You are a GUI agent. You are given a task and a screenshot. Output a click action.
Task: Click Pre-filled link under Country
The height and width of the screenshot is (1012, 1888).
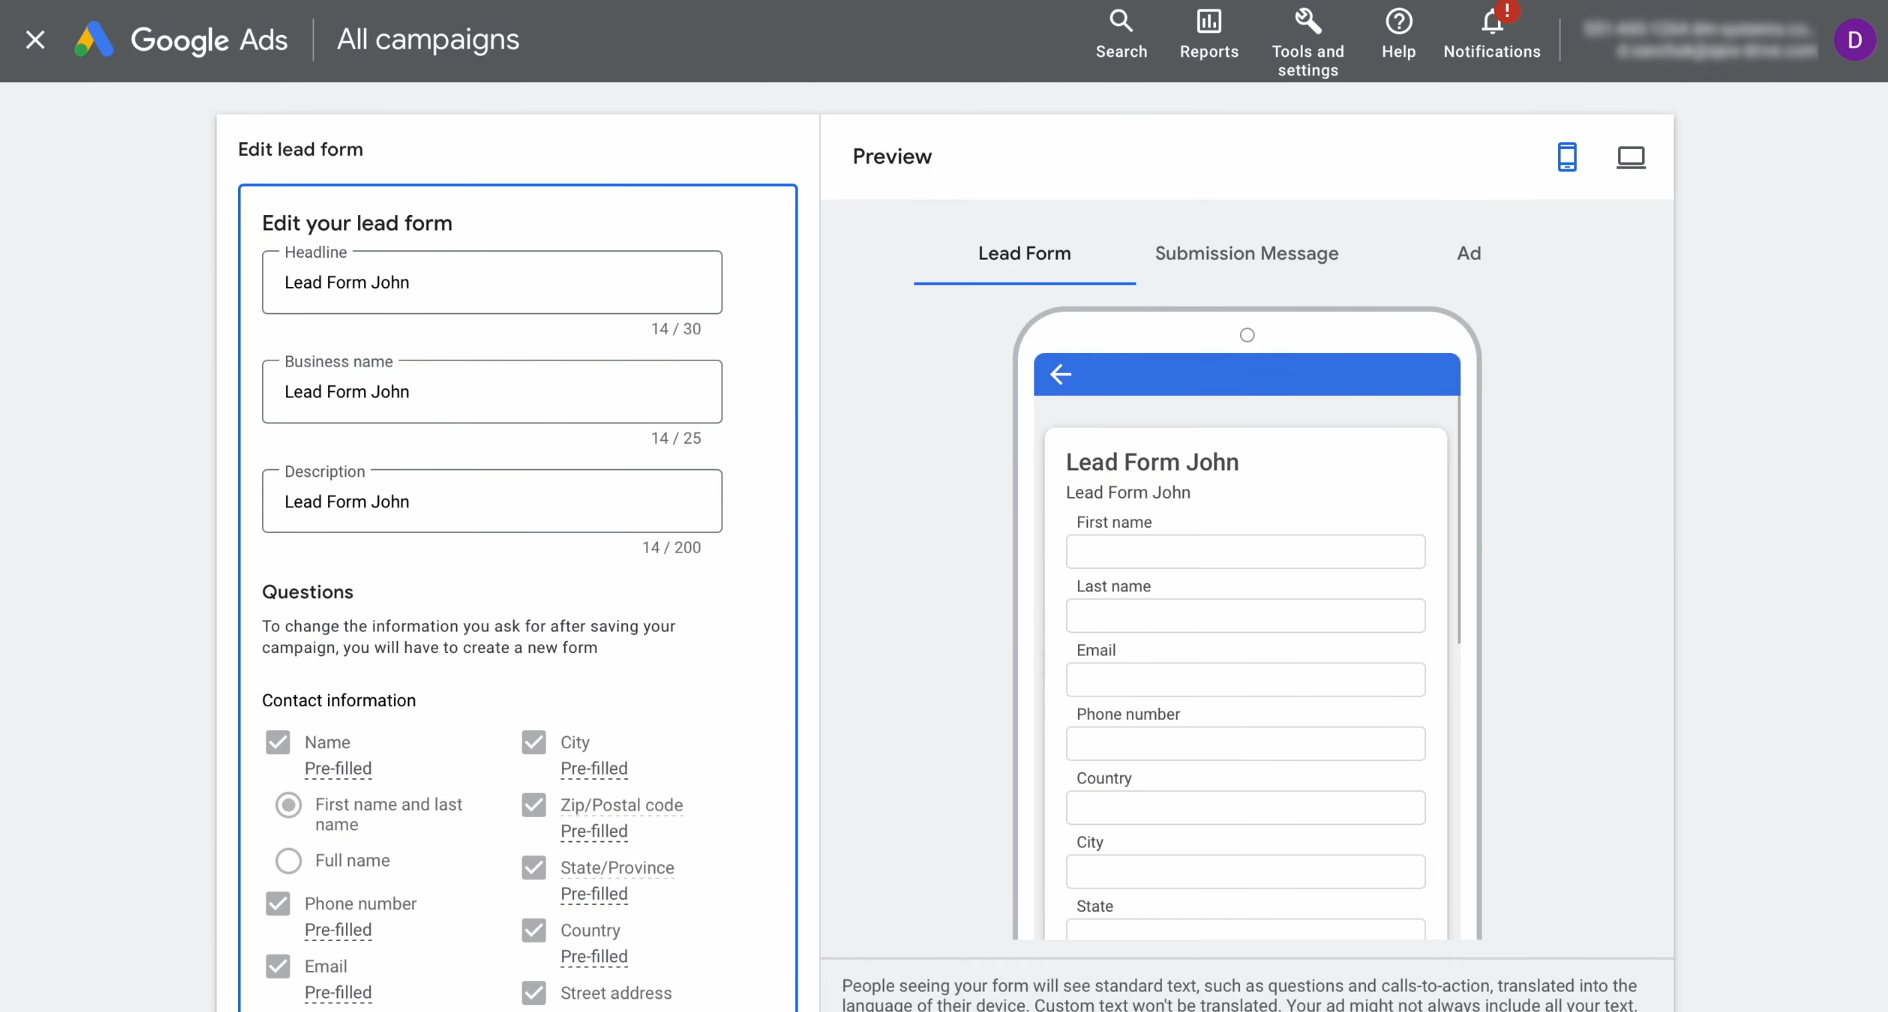[594, 957]
